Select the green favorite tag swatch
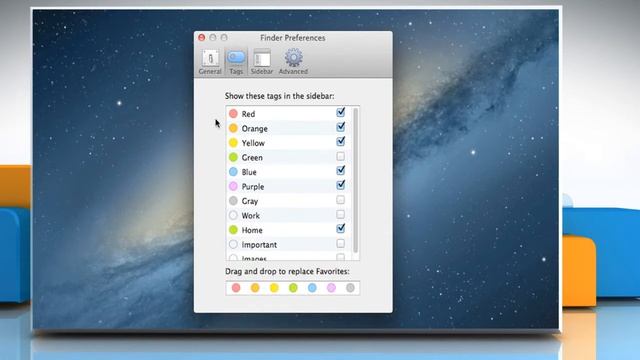Viewport: 640px width, 360px height. tap(293, 288)
